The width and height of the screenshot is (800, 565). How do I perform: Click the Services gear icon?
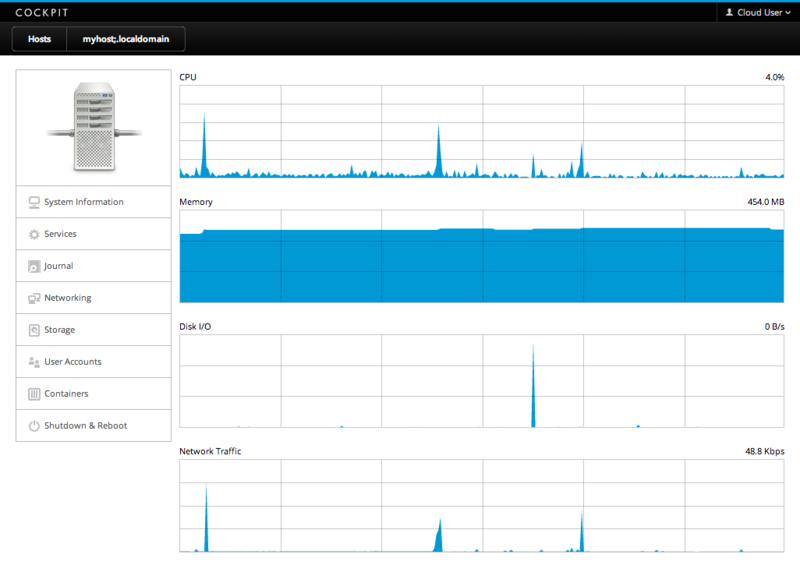click(x=34, y=234)
